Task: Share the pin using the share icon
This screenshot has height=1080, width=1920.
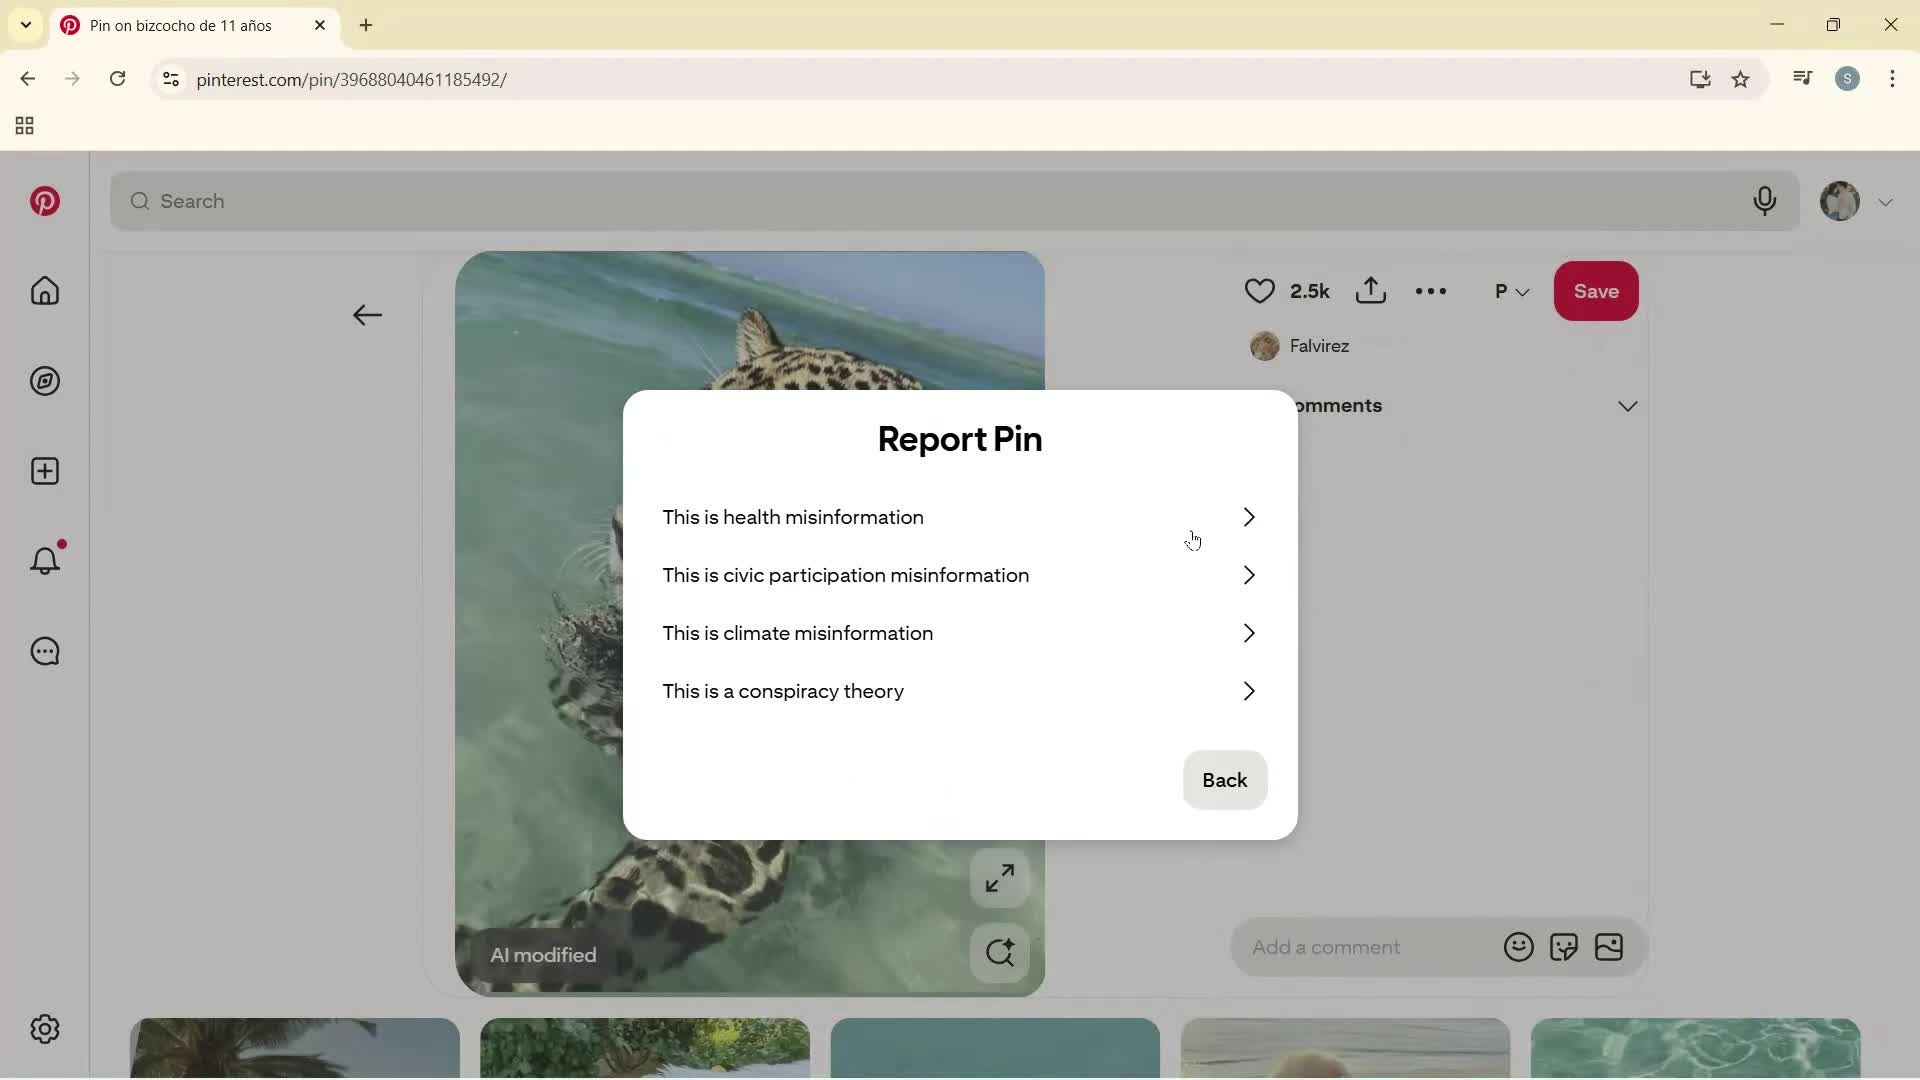Action: coord(1371,291)
